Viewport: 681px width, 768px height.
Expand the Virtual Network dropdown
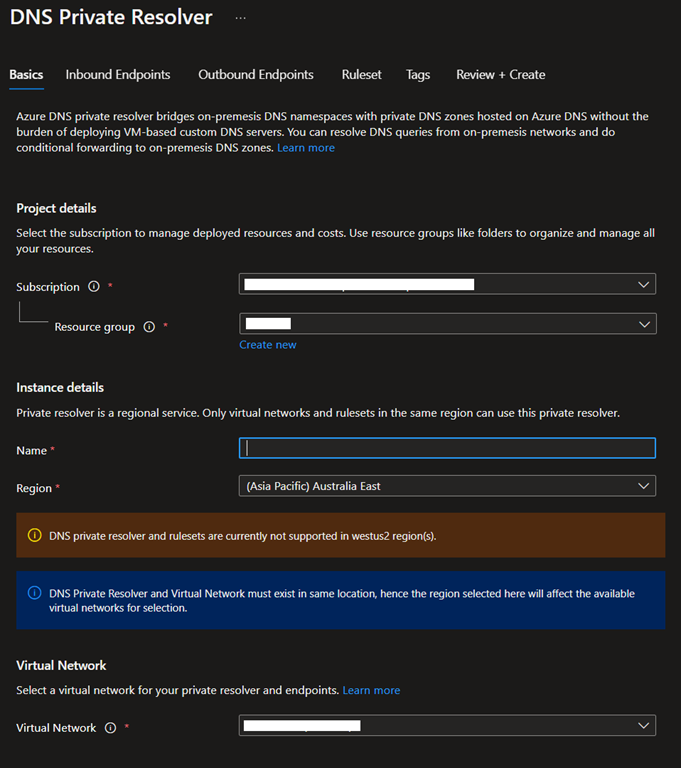tap(447, 725)
